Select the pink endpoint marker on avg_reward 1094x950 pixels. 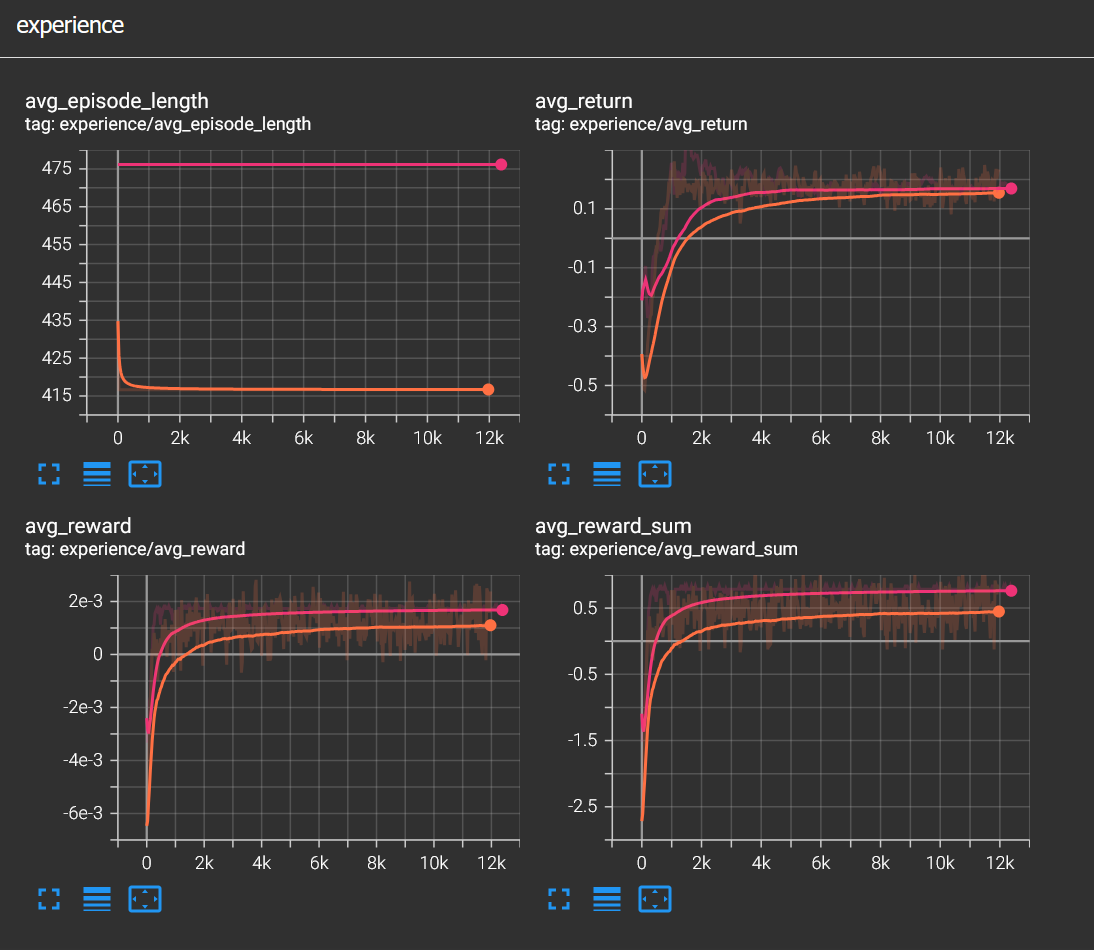tap(501, 608)
